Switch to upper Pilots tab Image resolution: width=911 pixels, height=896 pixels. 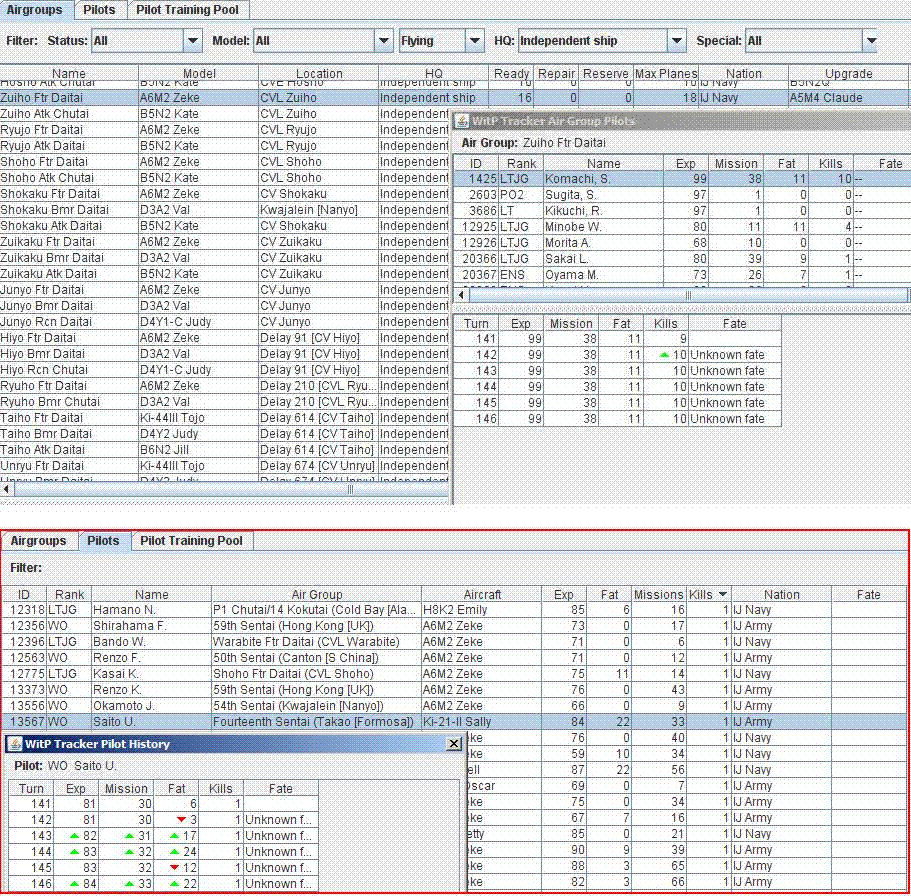pos(99,10)
